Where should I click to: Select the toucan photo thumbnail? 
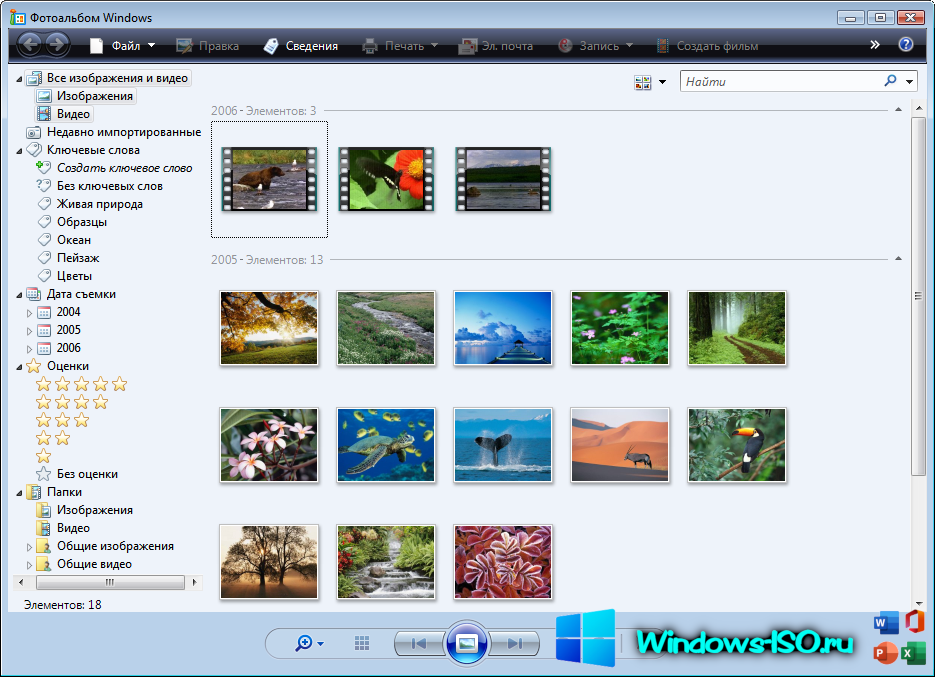tap(736, 445)
